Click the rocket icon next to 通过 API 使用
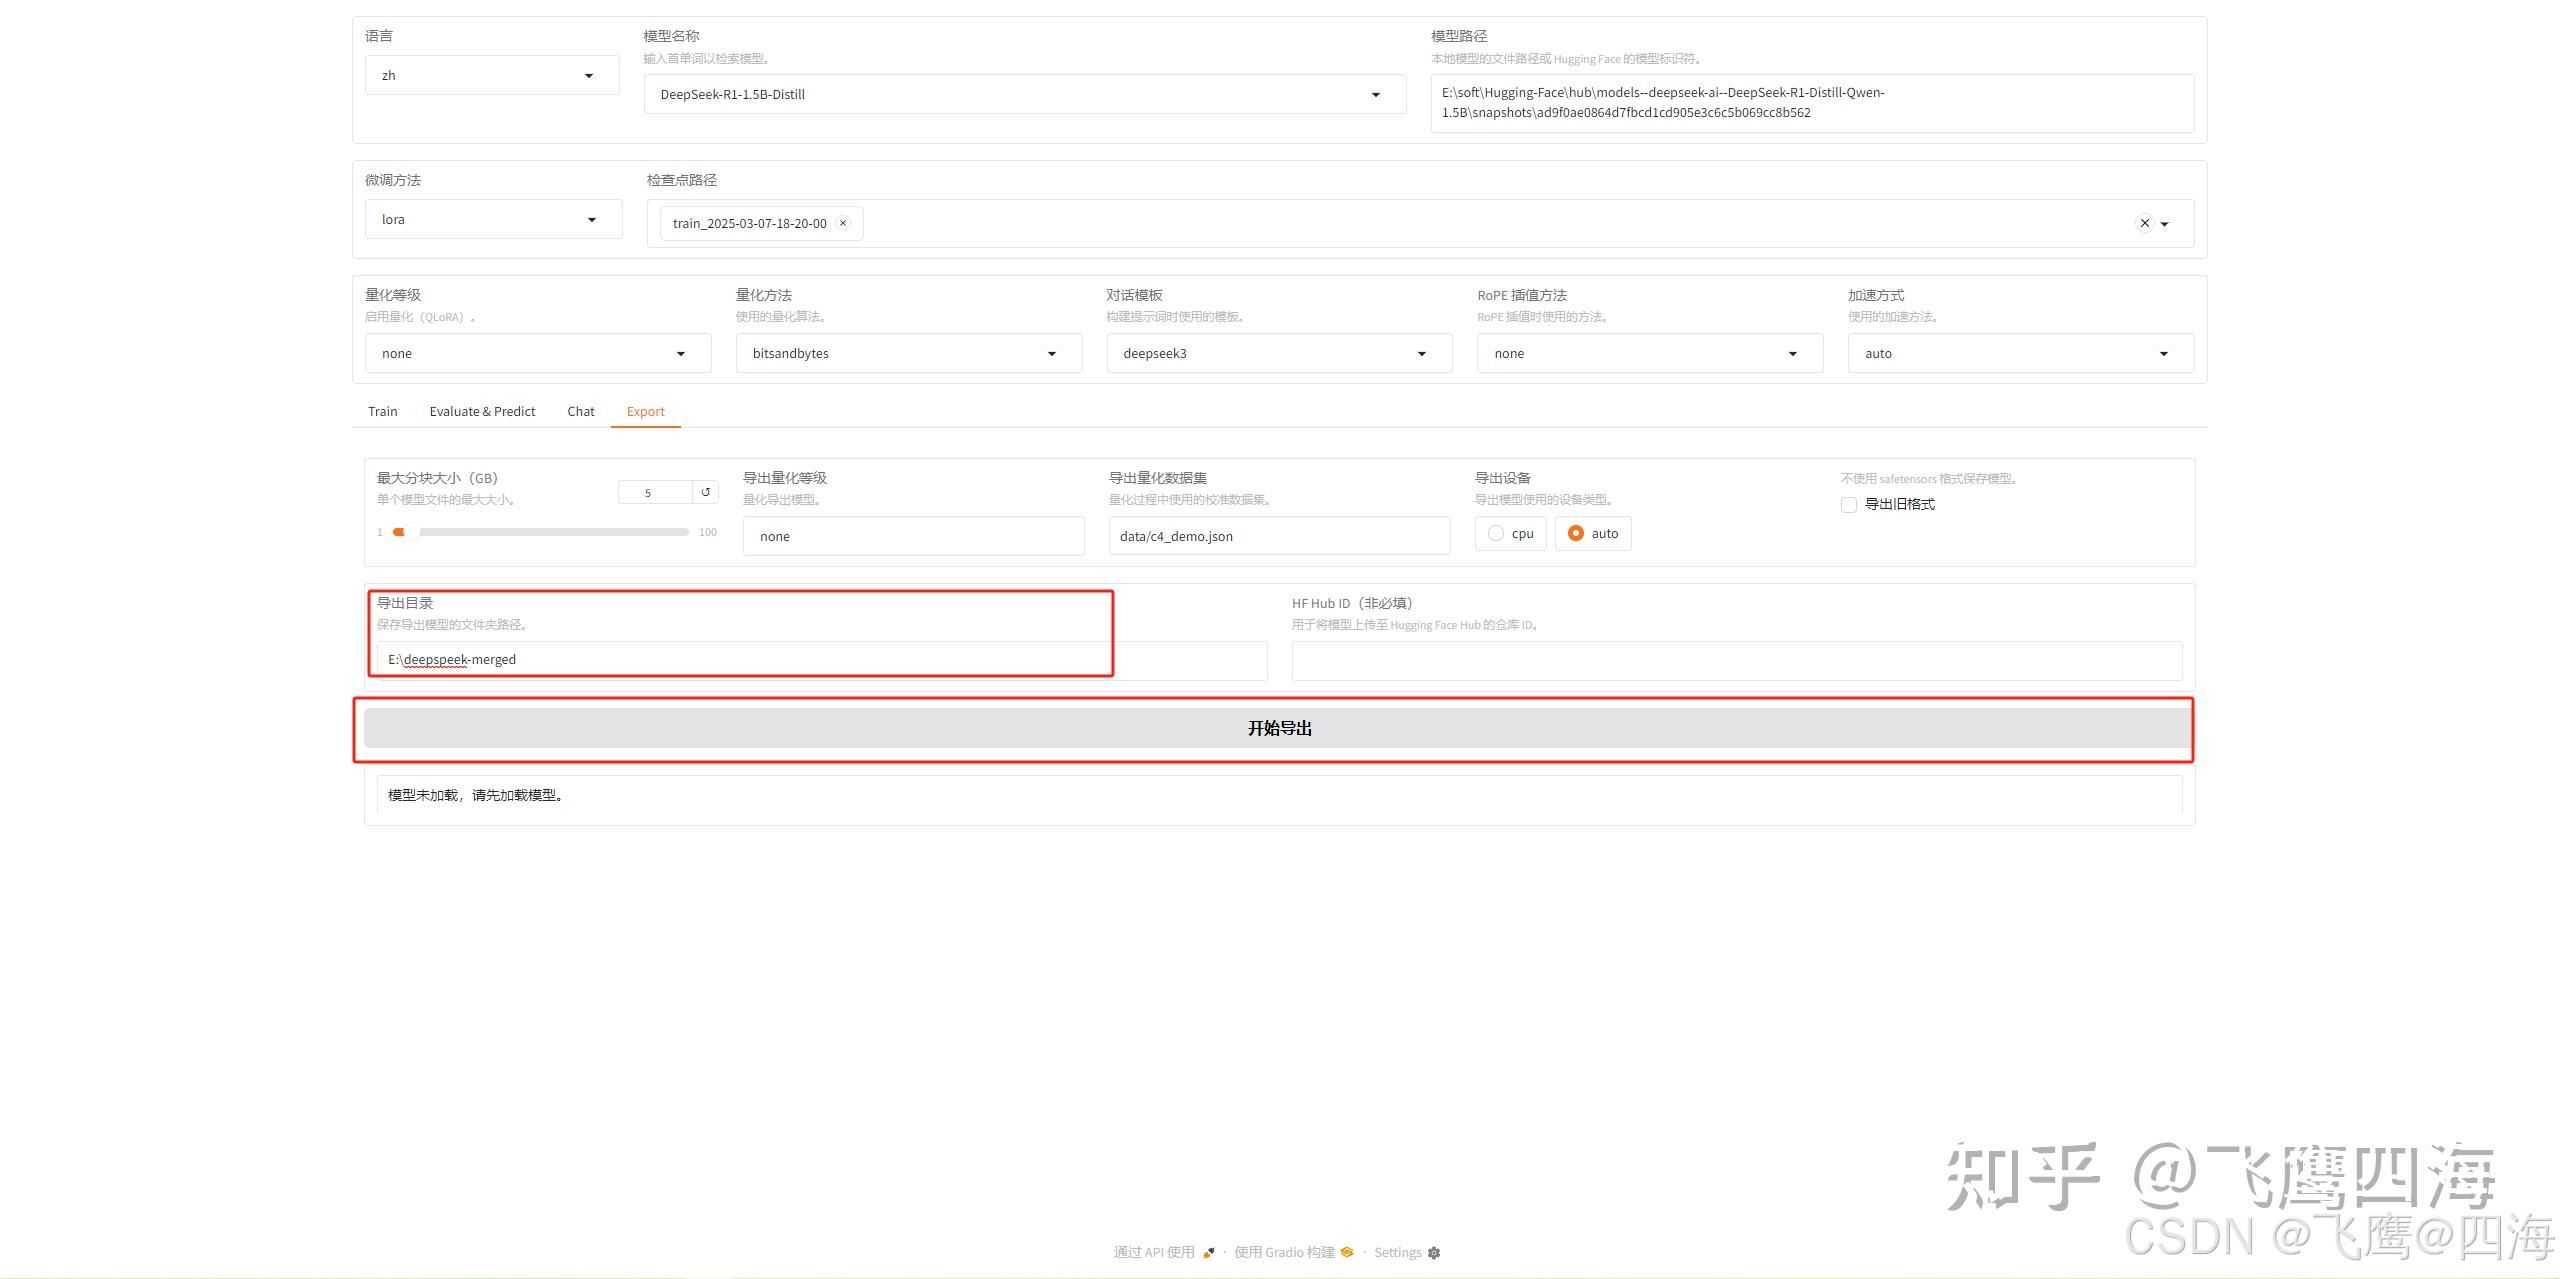The image size is (2560, 1279). (x=1209, y=1252)
